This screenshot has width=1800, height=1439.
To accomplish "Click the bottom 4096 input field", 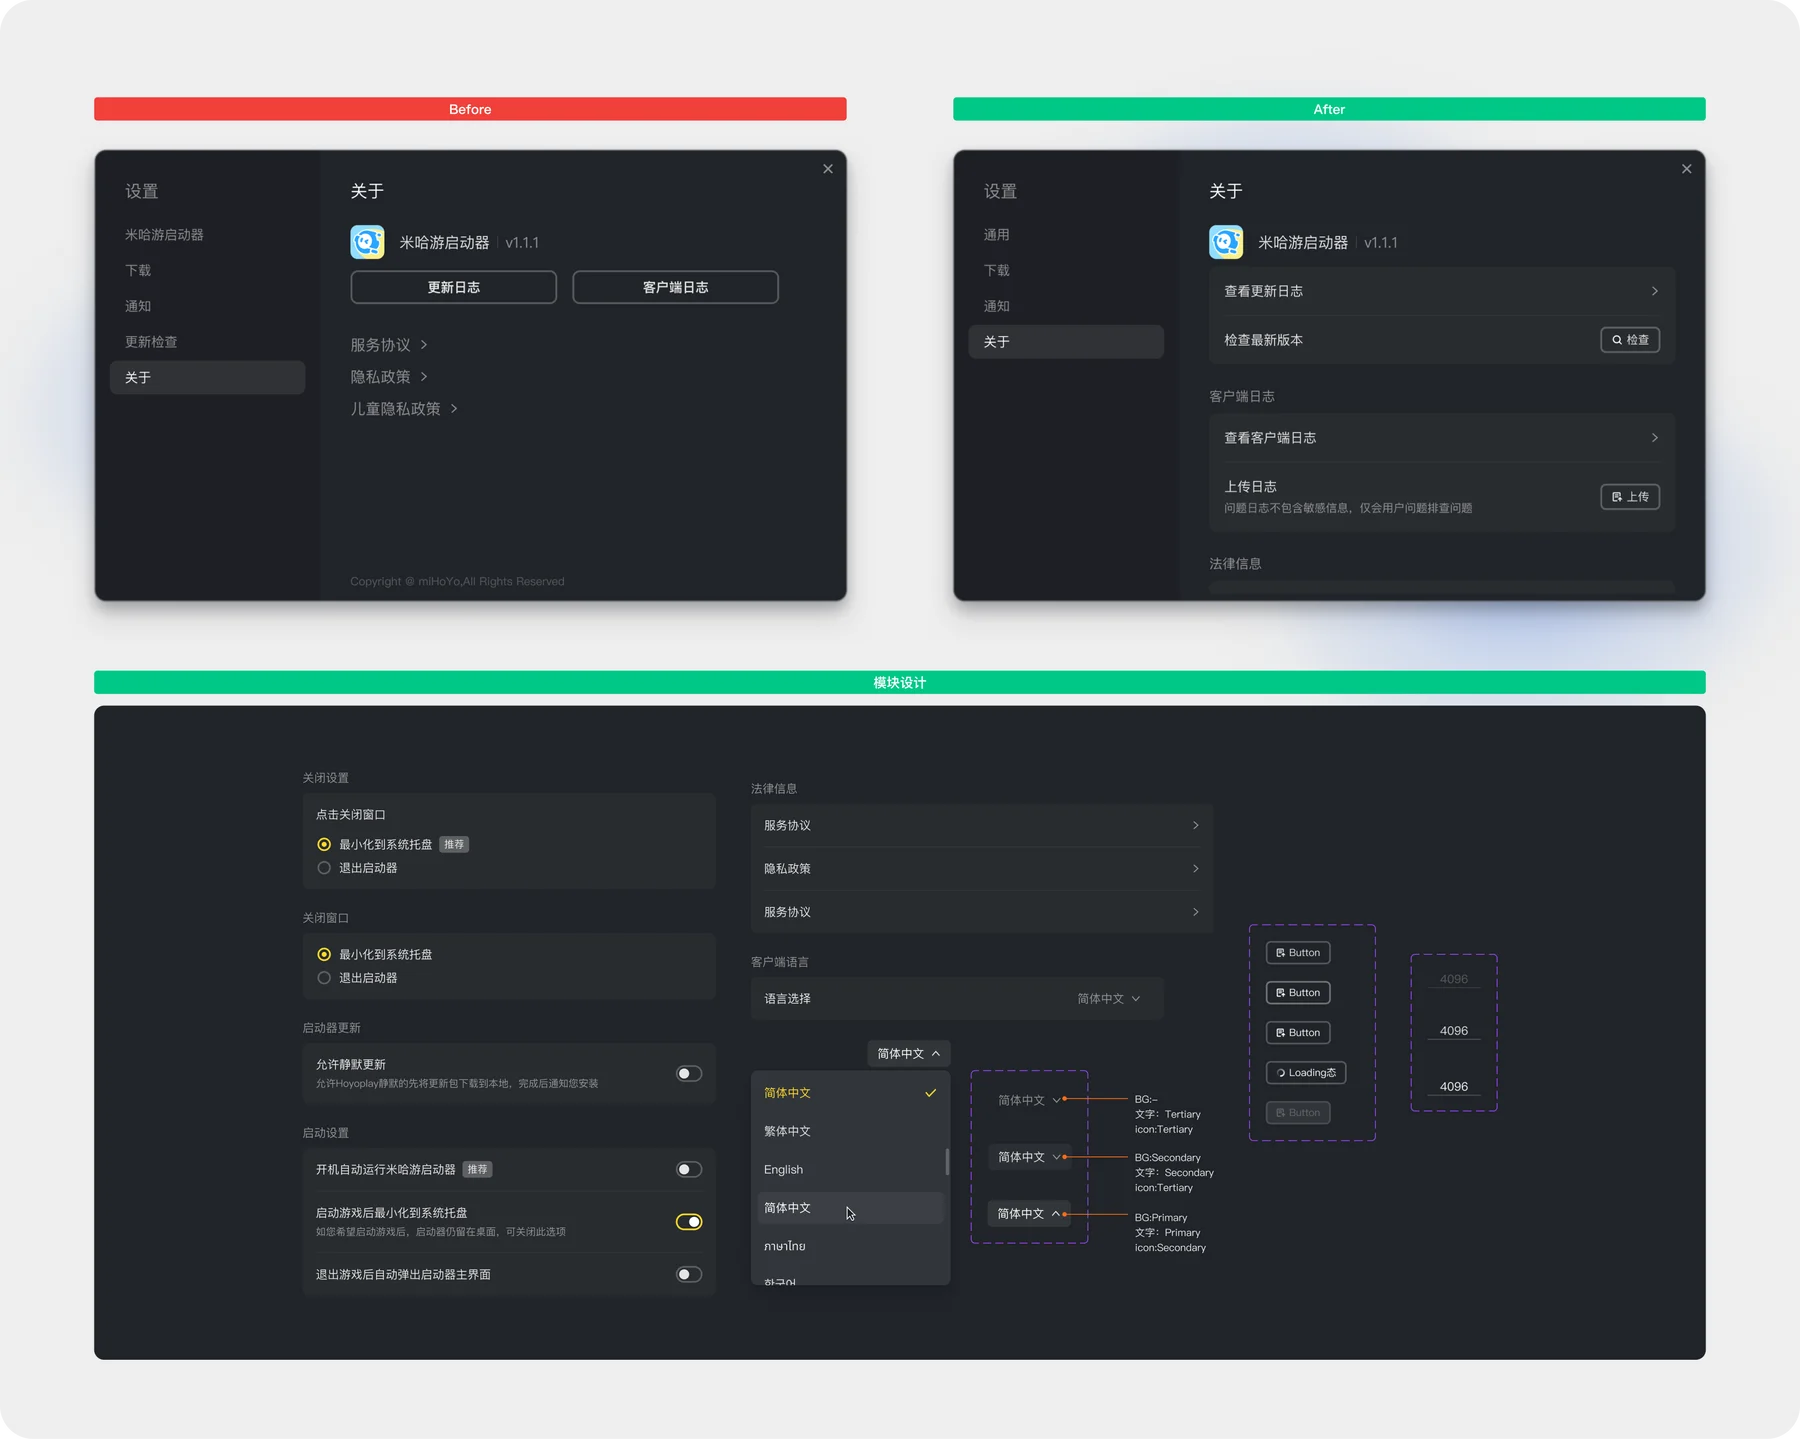I will (1454, 1087).
